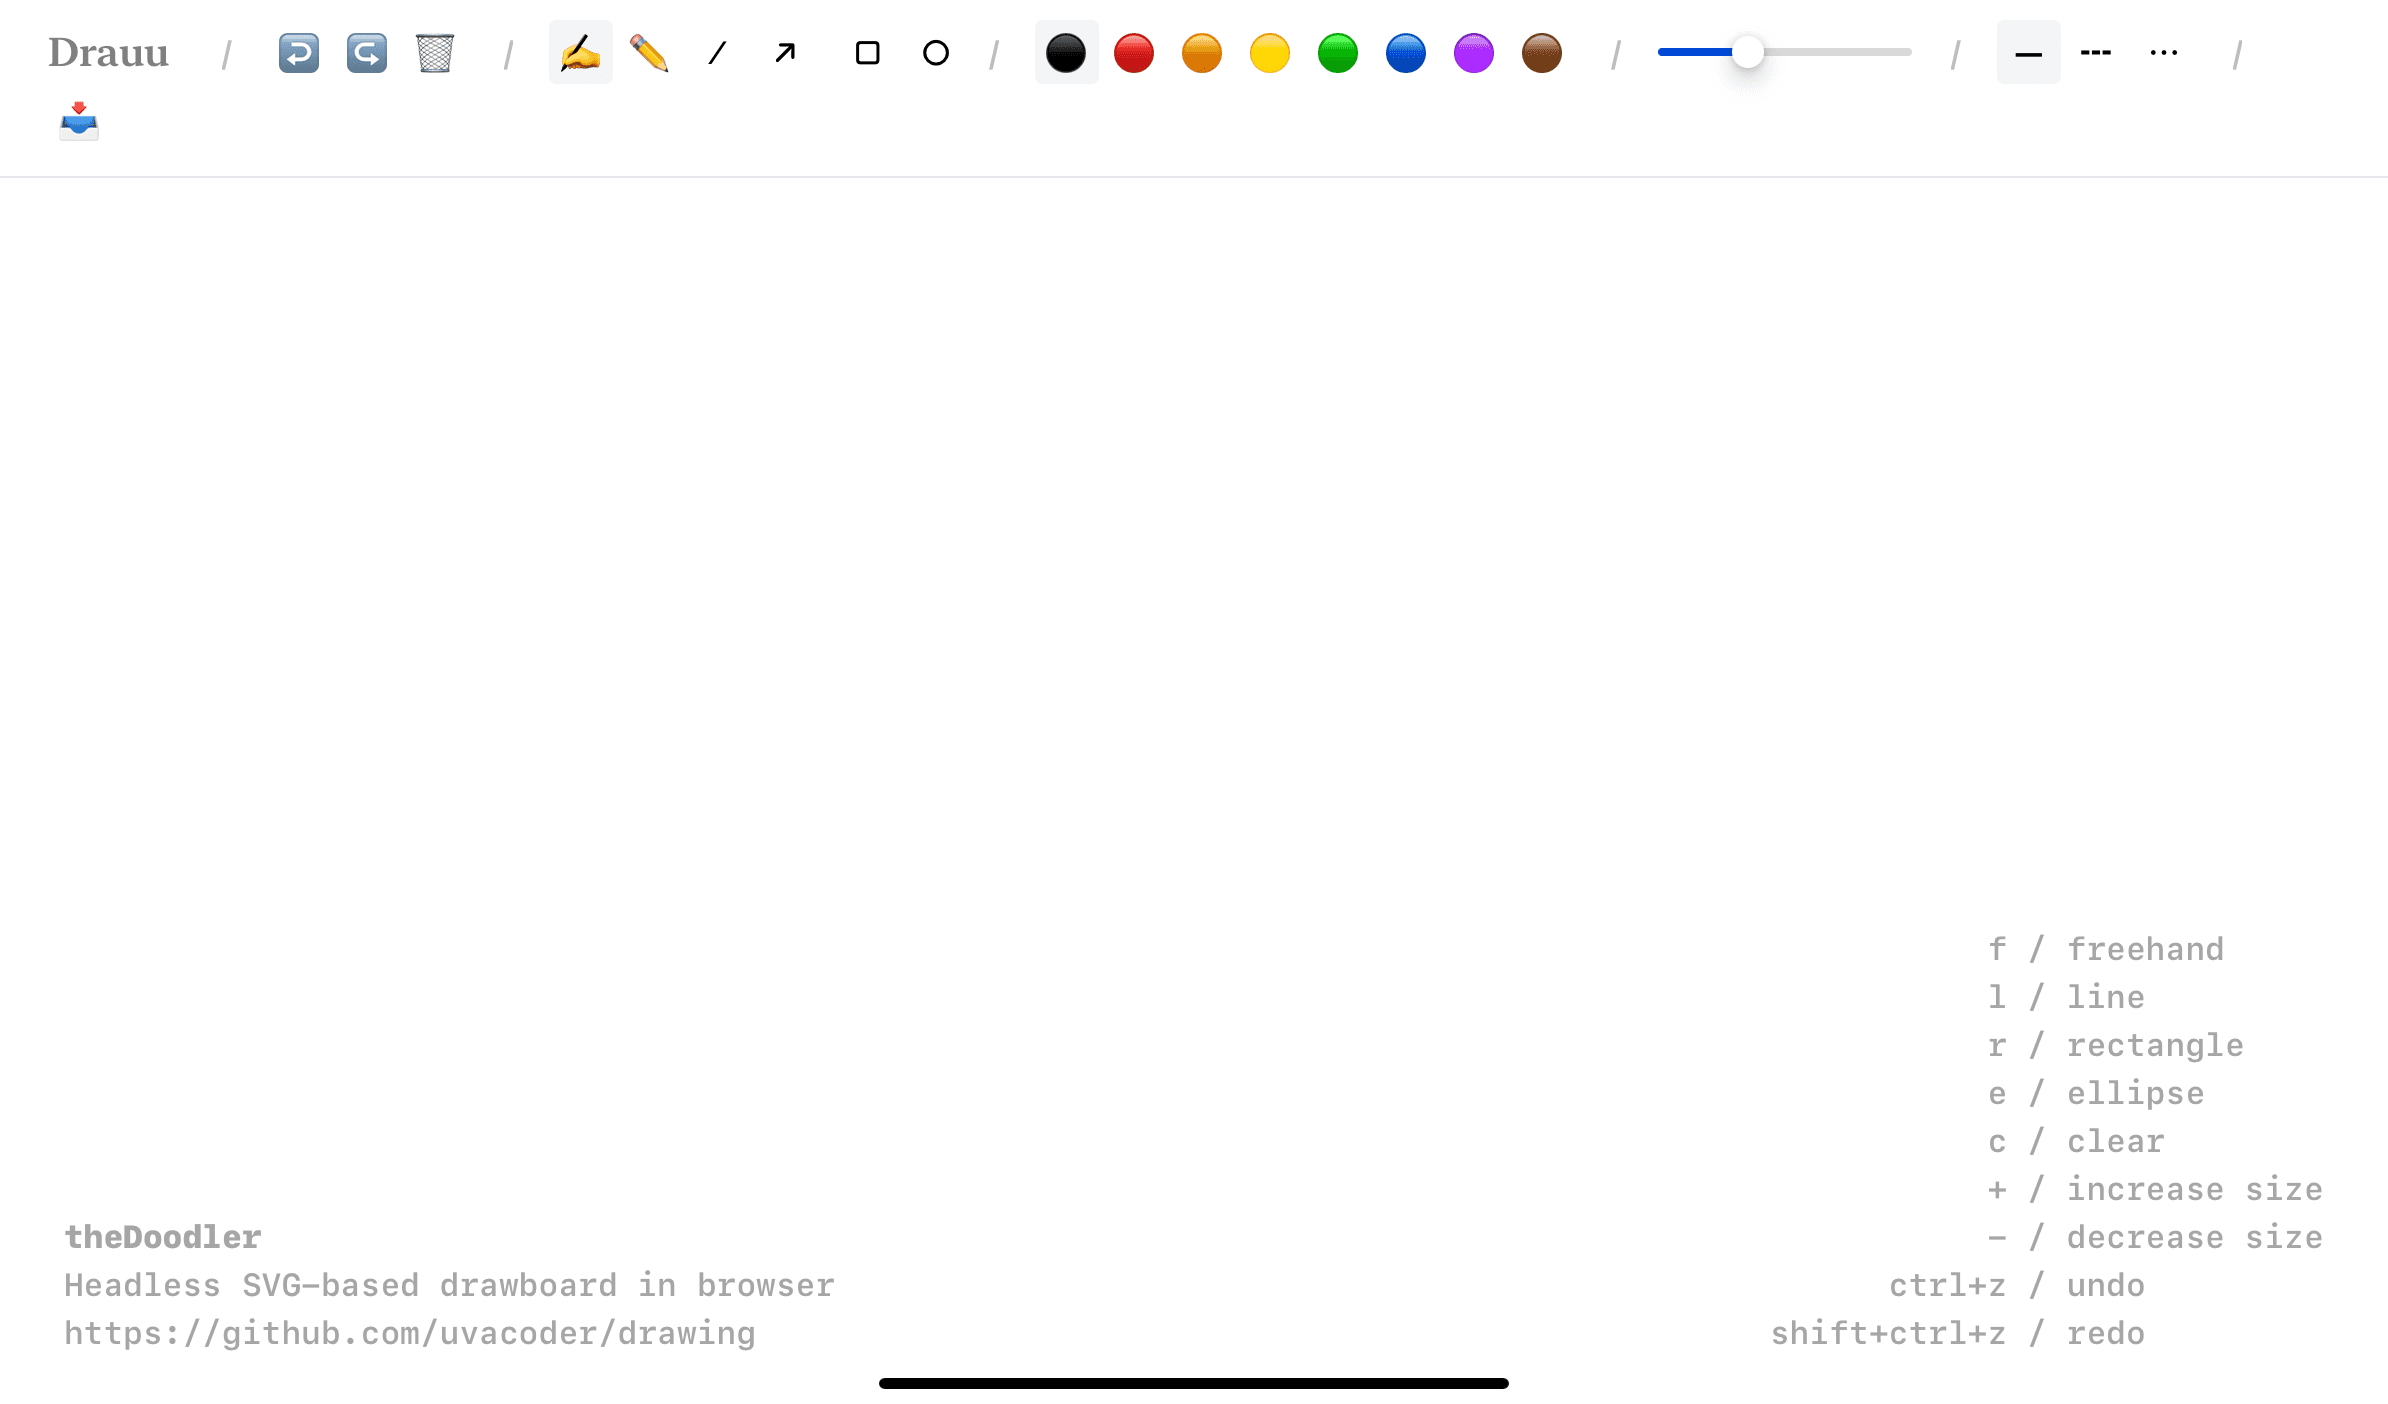This screenshot has height=1404, width=2388.
Task: Click the 'Headless SVG-based drawboard in browser' text
Action: 449,1285
